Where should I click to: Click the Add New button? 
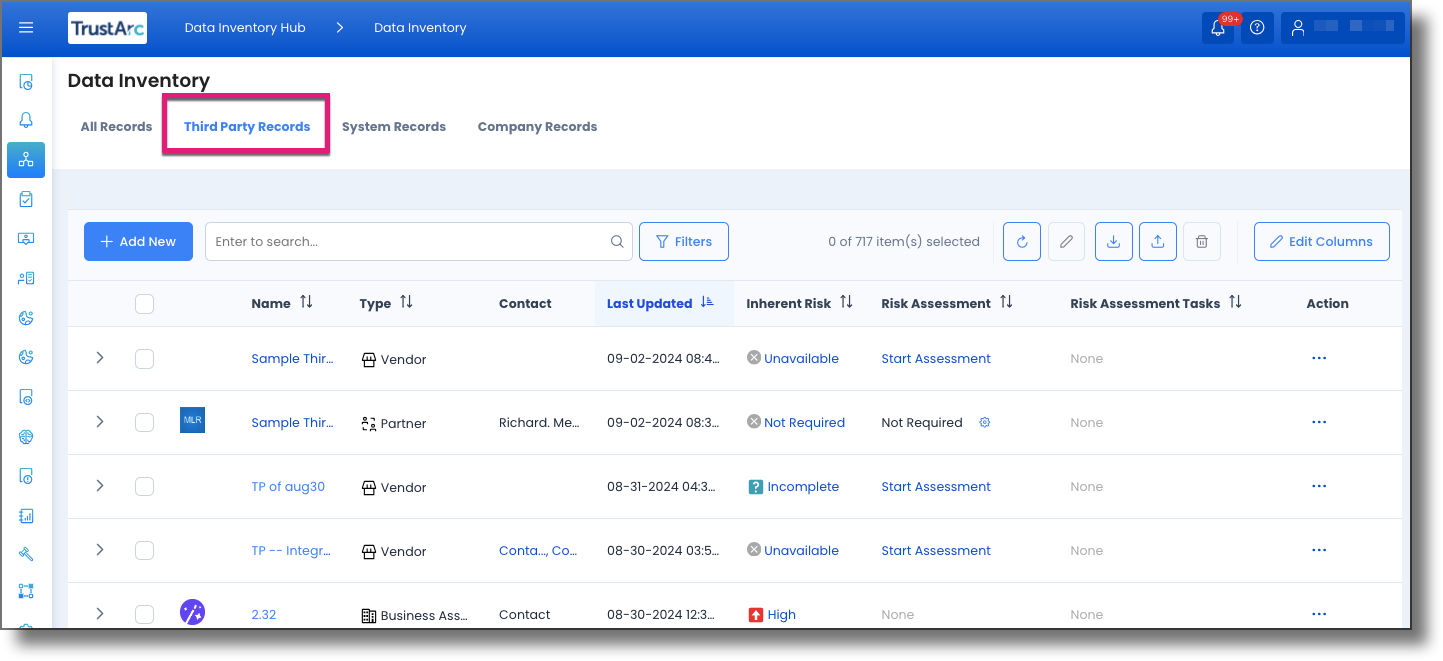click(138, 241)
